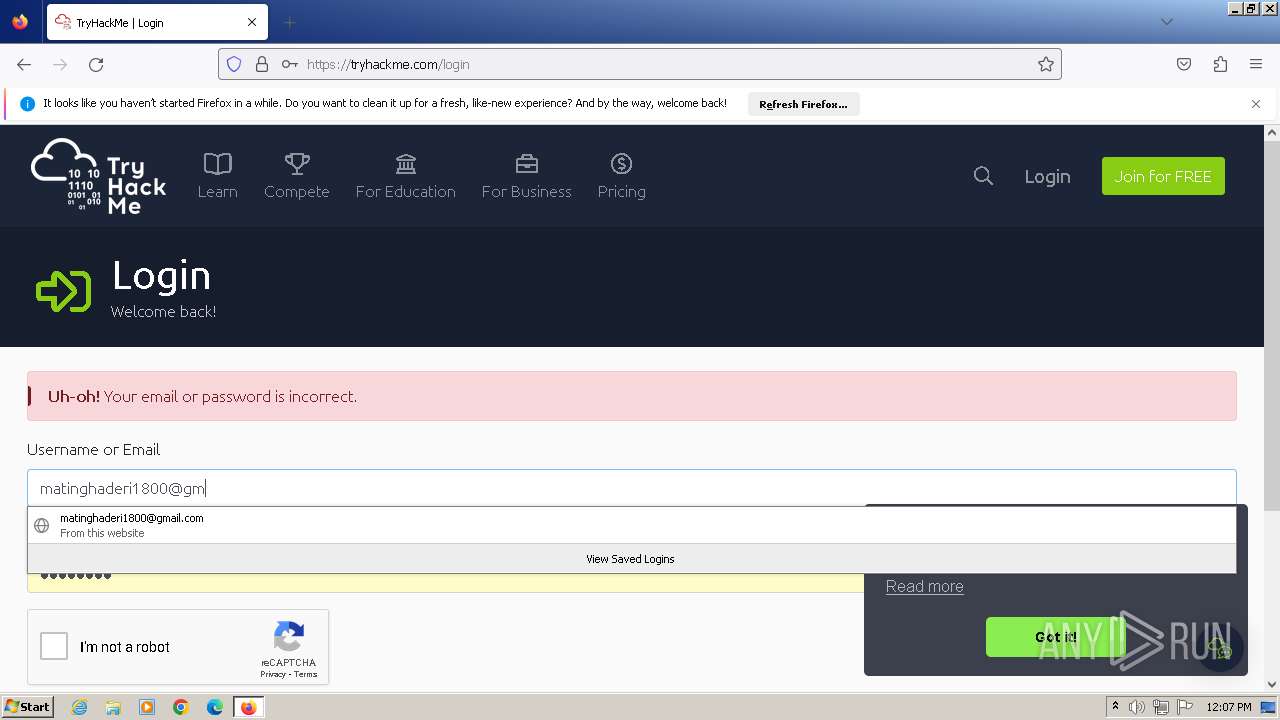
Task: Open the For Education menu
Action: pos(405,176)
